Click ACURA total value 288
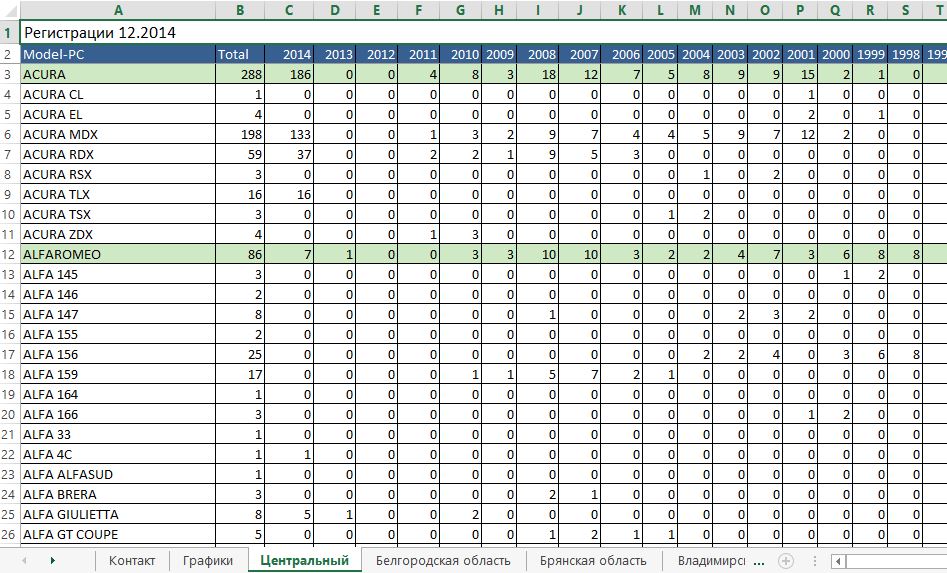The height and width of the screenshot is (573, 947). 240,74
